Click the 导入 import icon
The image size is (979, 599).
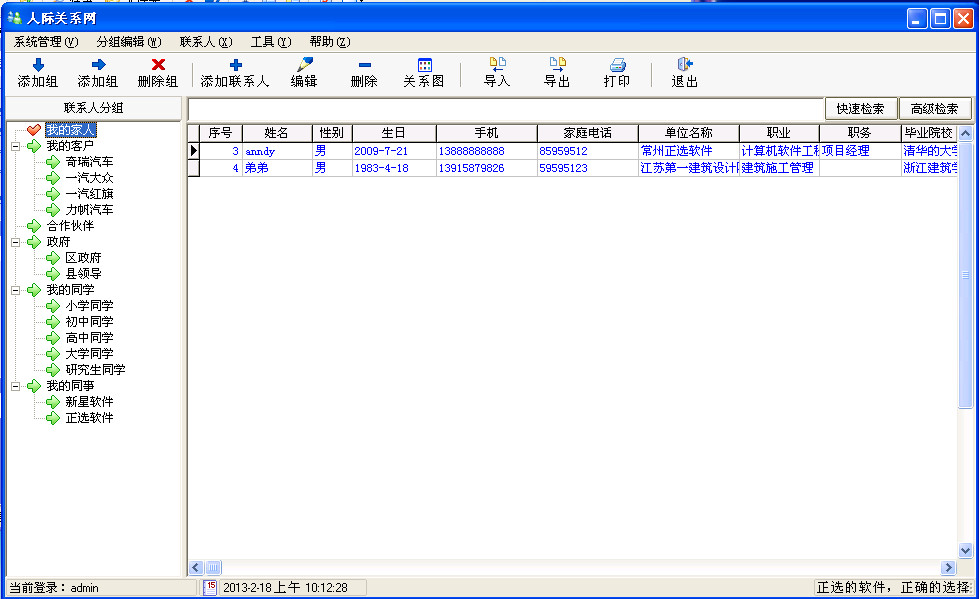tap(497, 65)
